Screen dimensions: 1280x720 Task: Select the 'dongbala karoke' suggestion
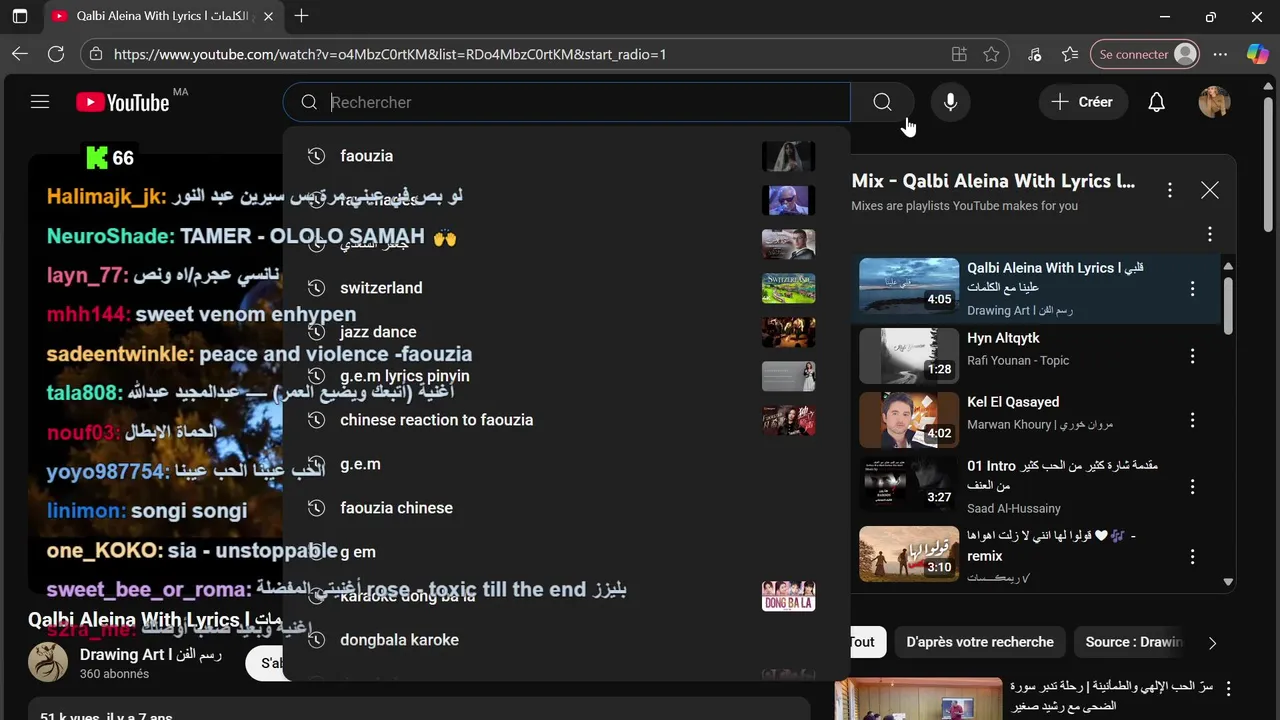pos(566,640)
